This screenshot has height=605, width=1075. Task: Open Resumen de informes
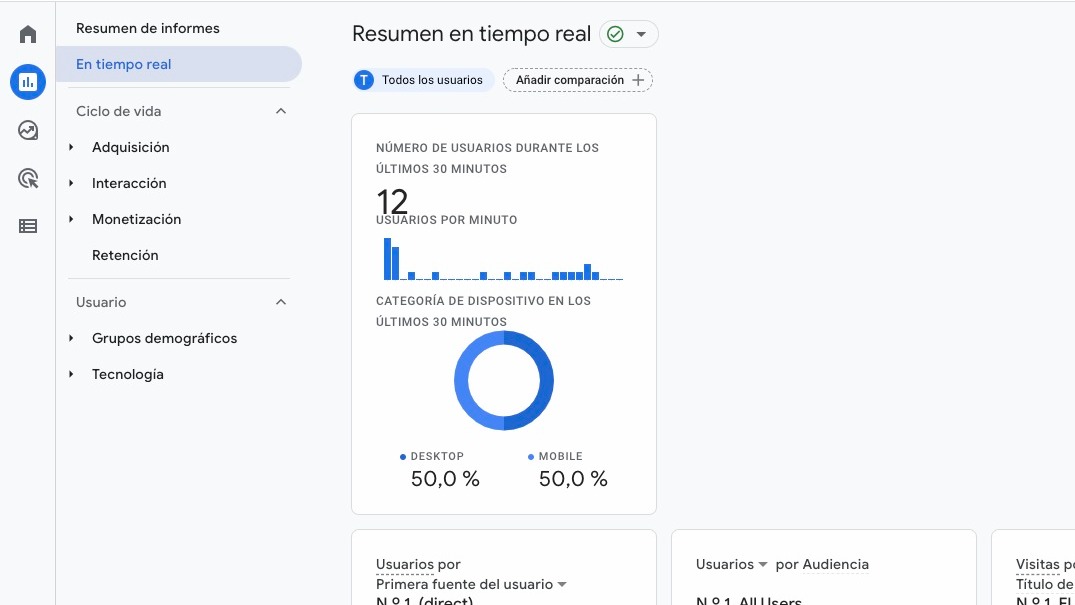pyautogui.click(x=148, y=28)
